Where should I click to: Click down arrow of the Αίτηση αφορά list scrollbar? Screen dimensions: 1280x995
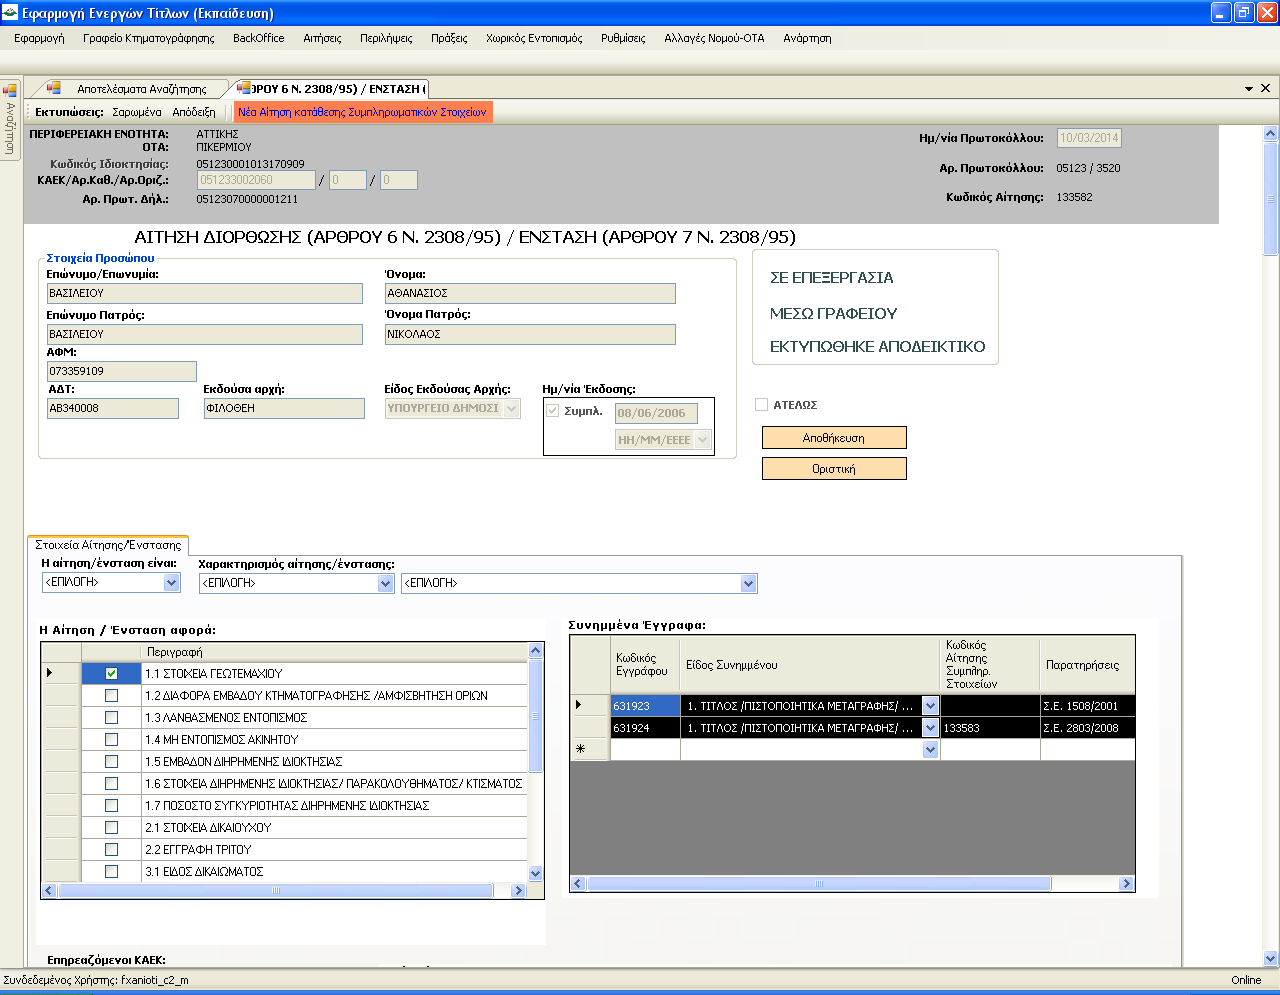[535, 873]
